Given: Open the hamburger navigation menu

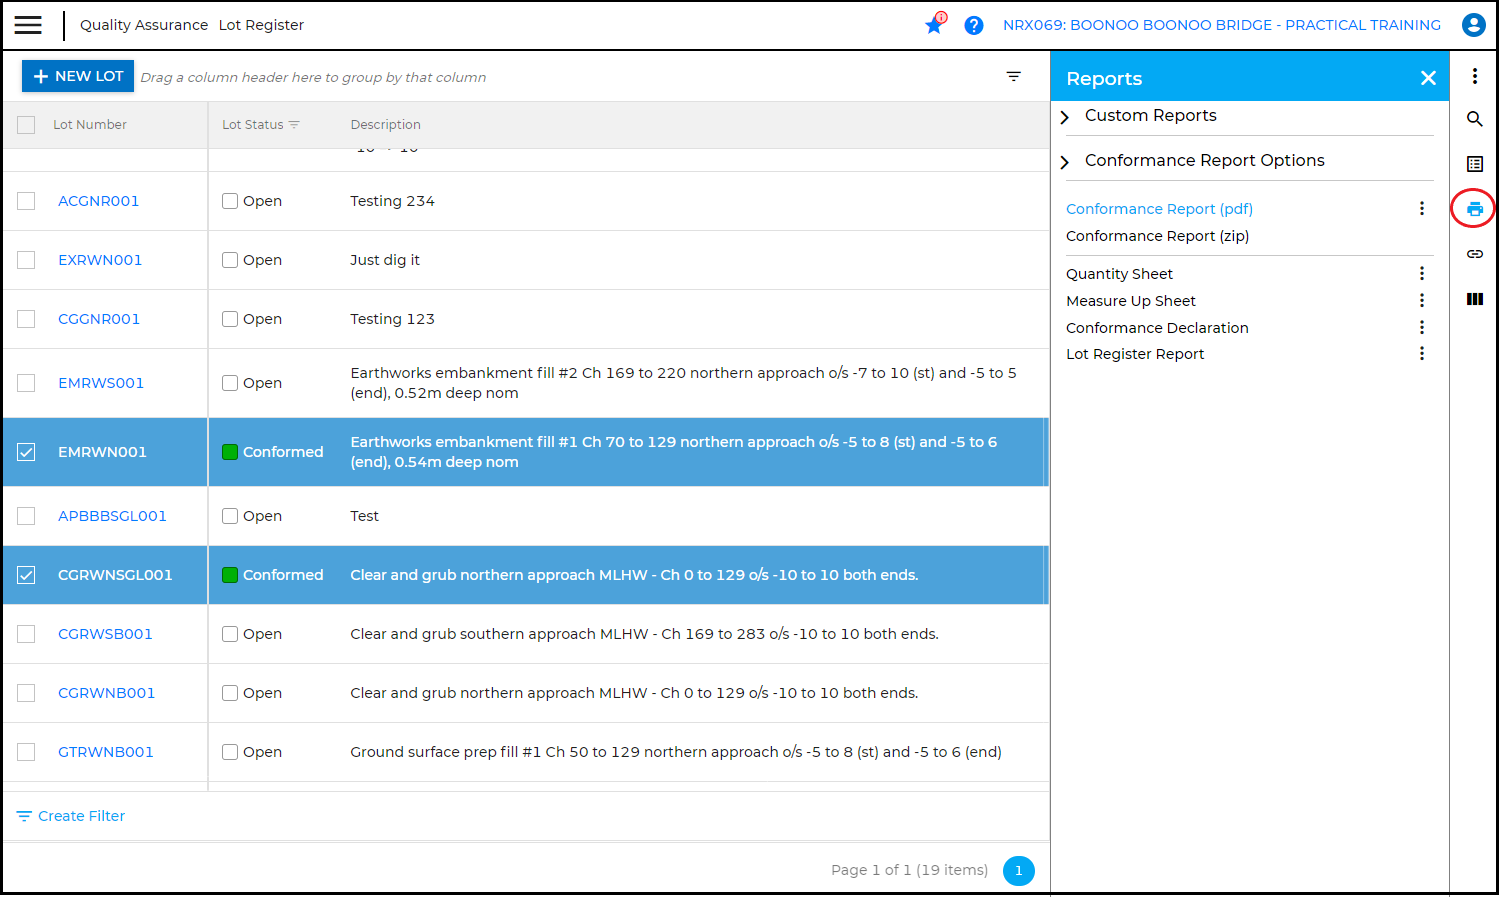Looking at the screenshot, I should point(28,25).
